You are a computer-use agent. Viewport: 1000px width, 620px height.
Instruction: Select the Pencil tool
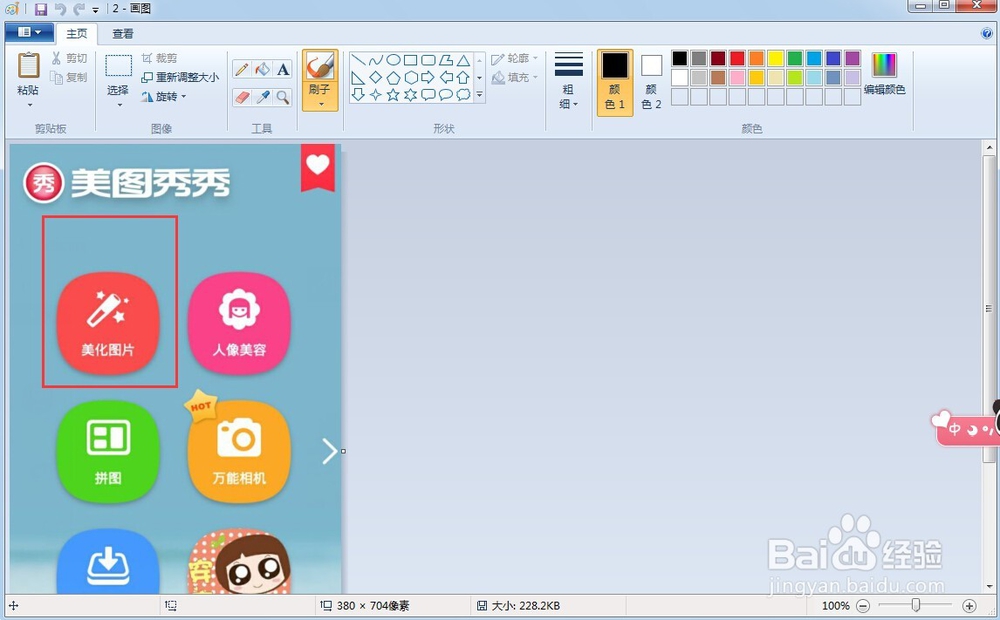pos(242,69)
